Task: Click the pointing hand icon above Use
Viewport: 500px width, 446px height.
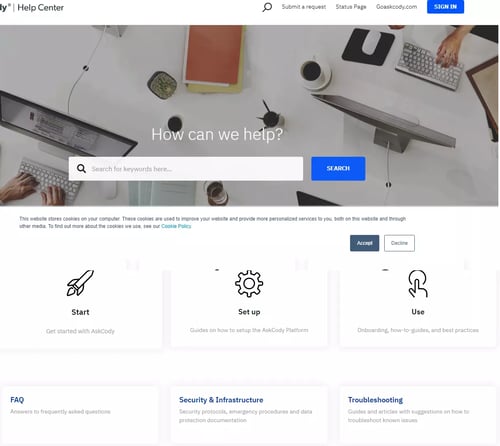Action: [x=418, y=284]
